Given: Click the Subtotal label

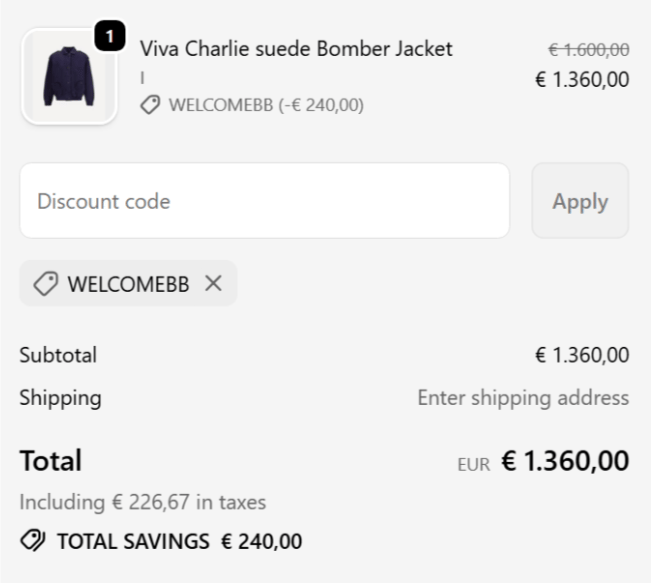Looking at the screenshot, I should click(58, 355).
